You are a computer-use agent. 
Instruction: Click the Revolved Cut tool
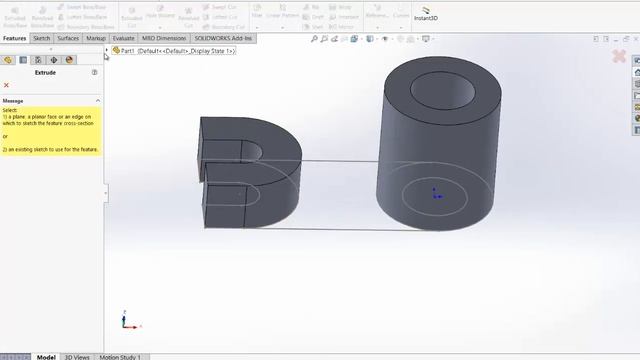188,18
